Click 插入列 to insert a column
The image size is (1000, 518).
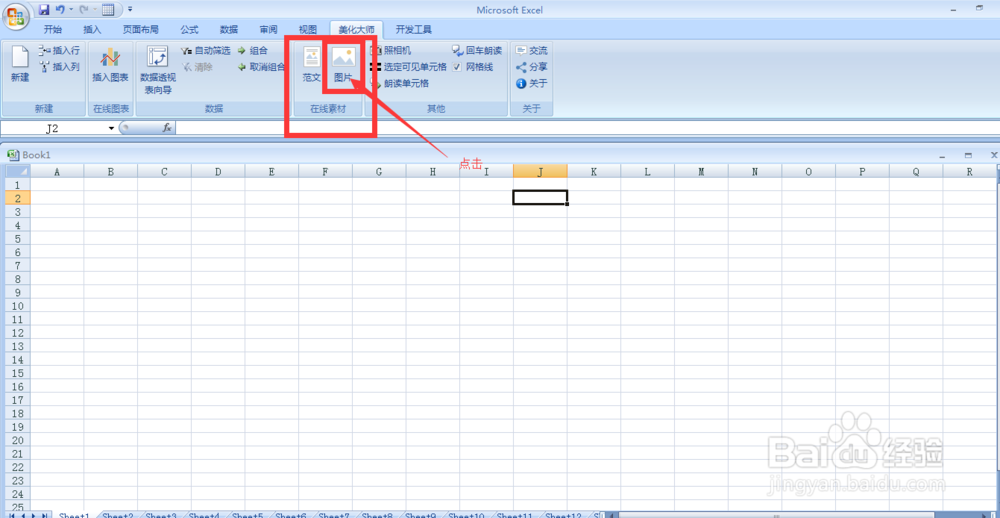point(59,67)
